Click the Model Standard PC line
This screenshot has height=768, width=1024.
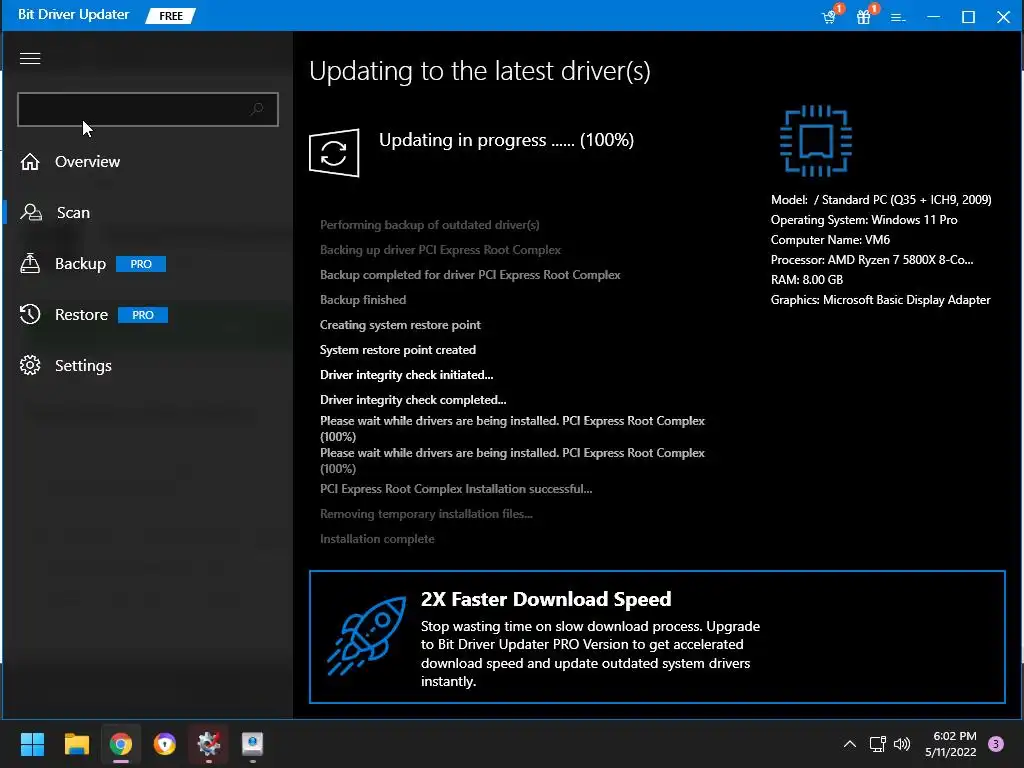(881, 200)
